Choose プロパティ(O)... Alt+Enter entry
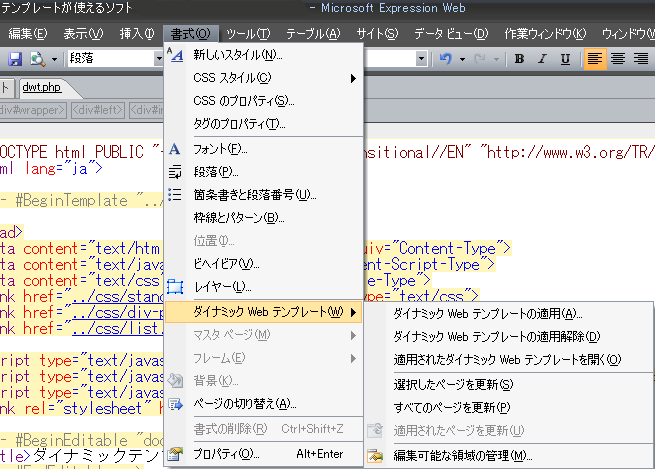This screenshot has width=655, height=469. pyautogui.click(x=264, y=454)
